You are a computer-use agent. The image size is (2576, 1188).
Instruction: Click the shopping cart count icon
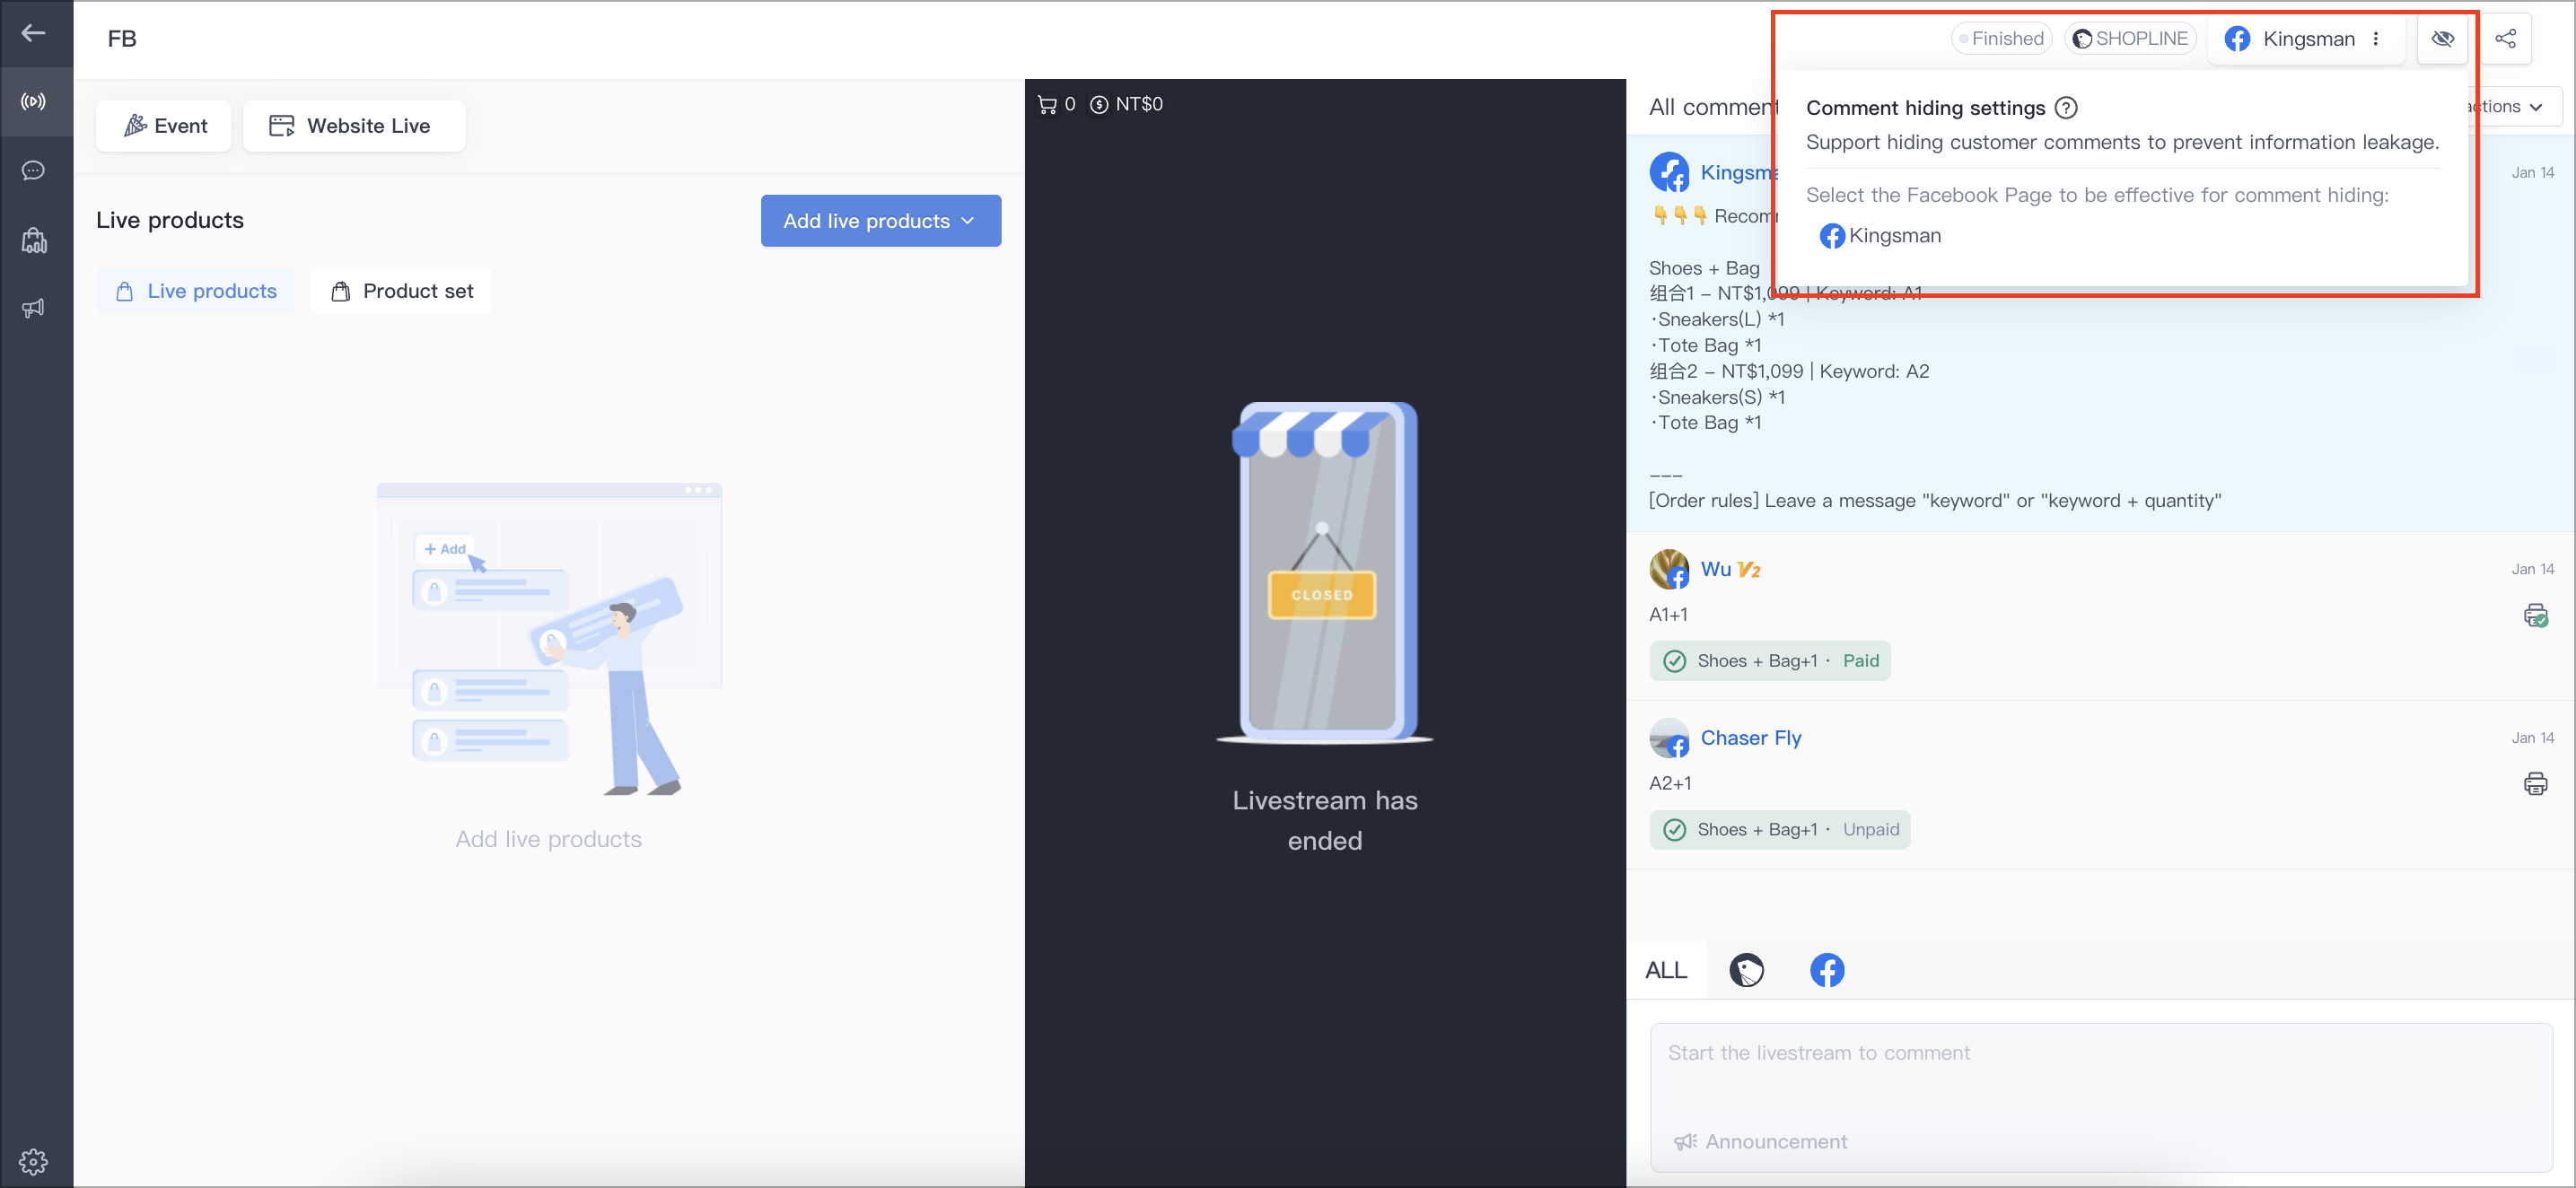pyautogui.click(x=1047, y=104)
